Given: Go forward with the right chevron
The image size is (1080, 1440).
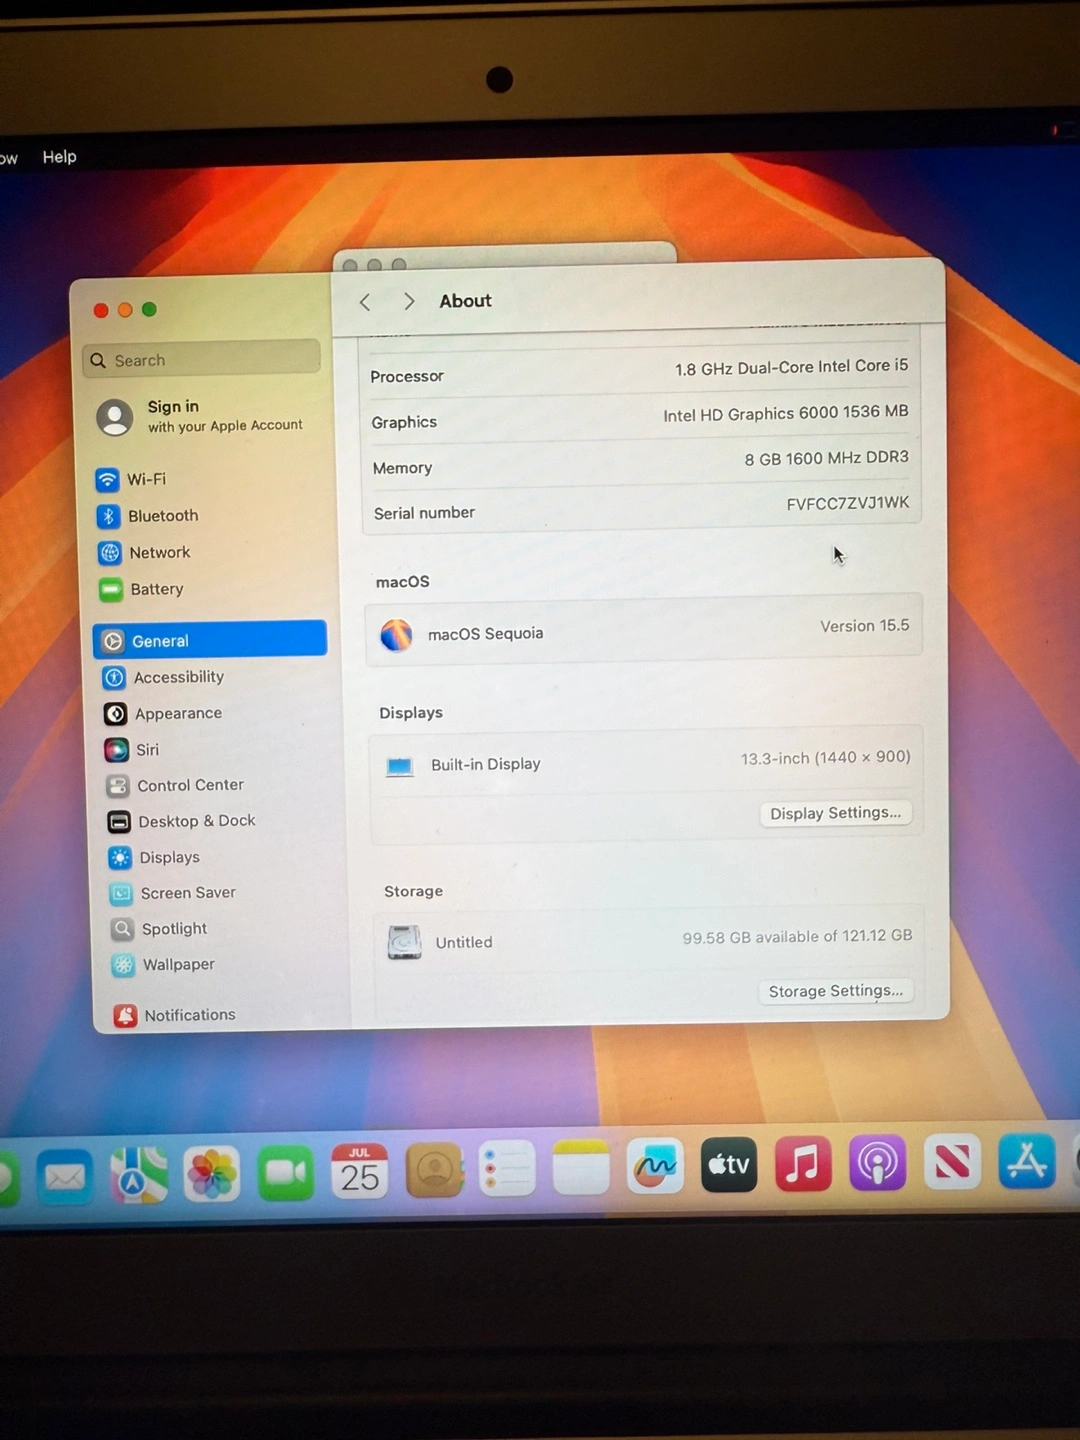Looking at the screenshot, I should (x=408, y=301).
